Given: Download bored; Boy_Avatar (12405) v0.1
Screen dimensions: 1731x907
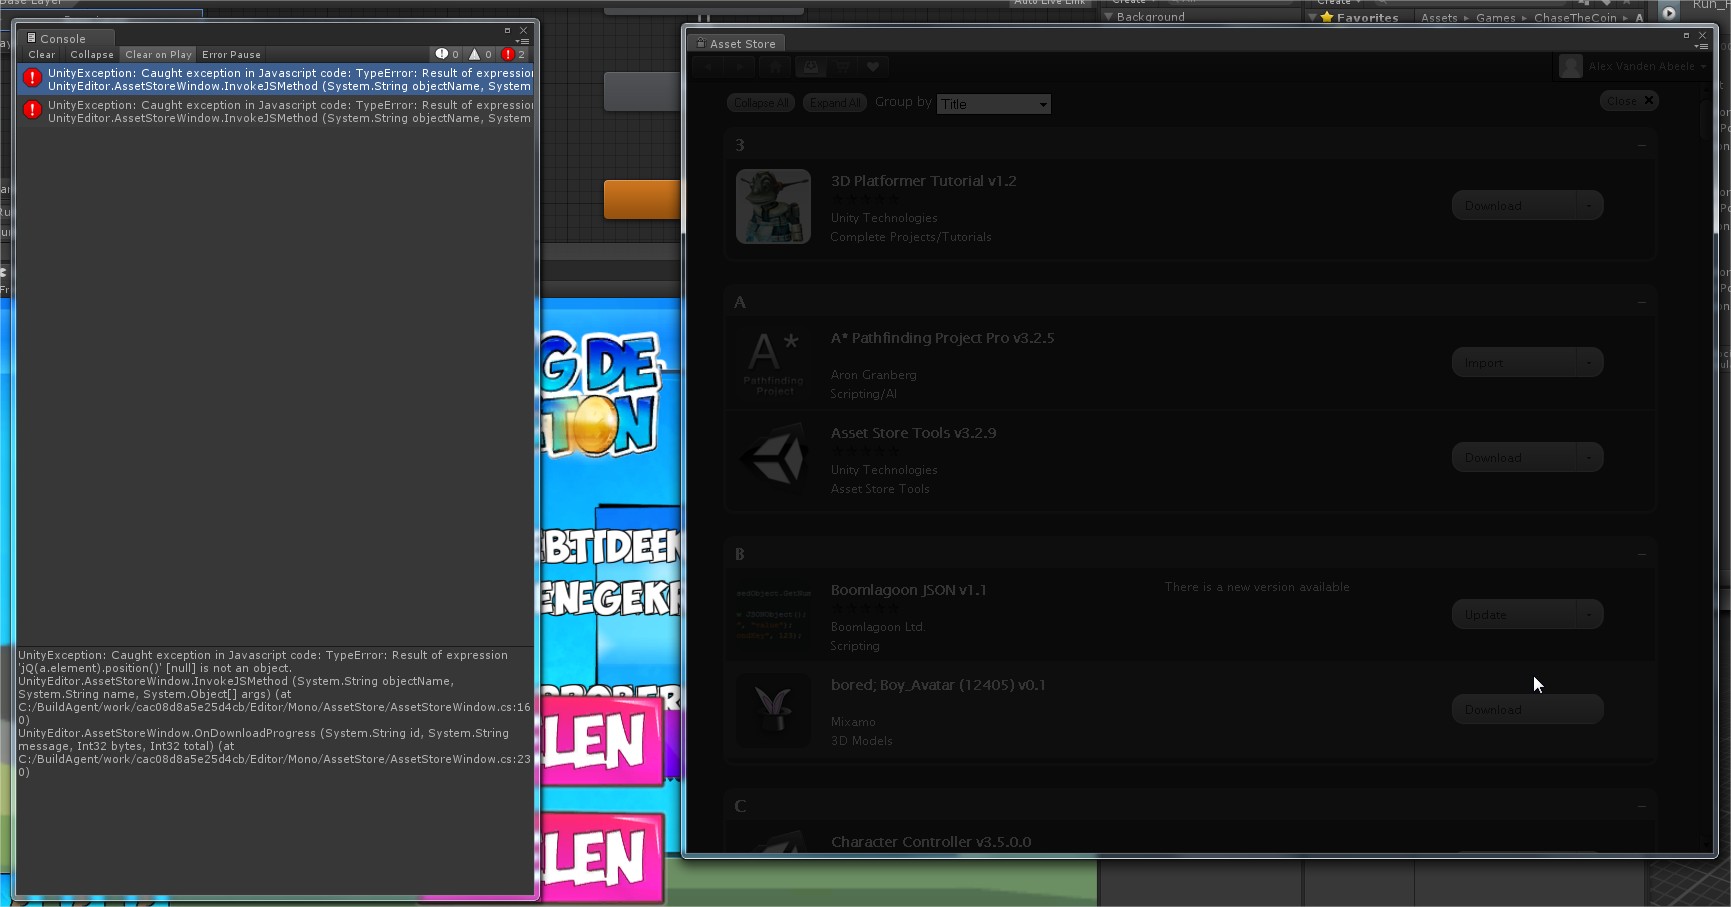Looking at the screenshot, I should (x=1527, y=710).
